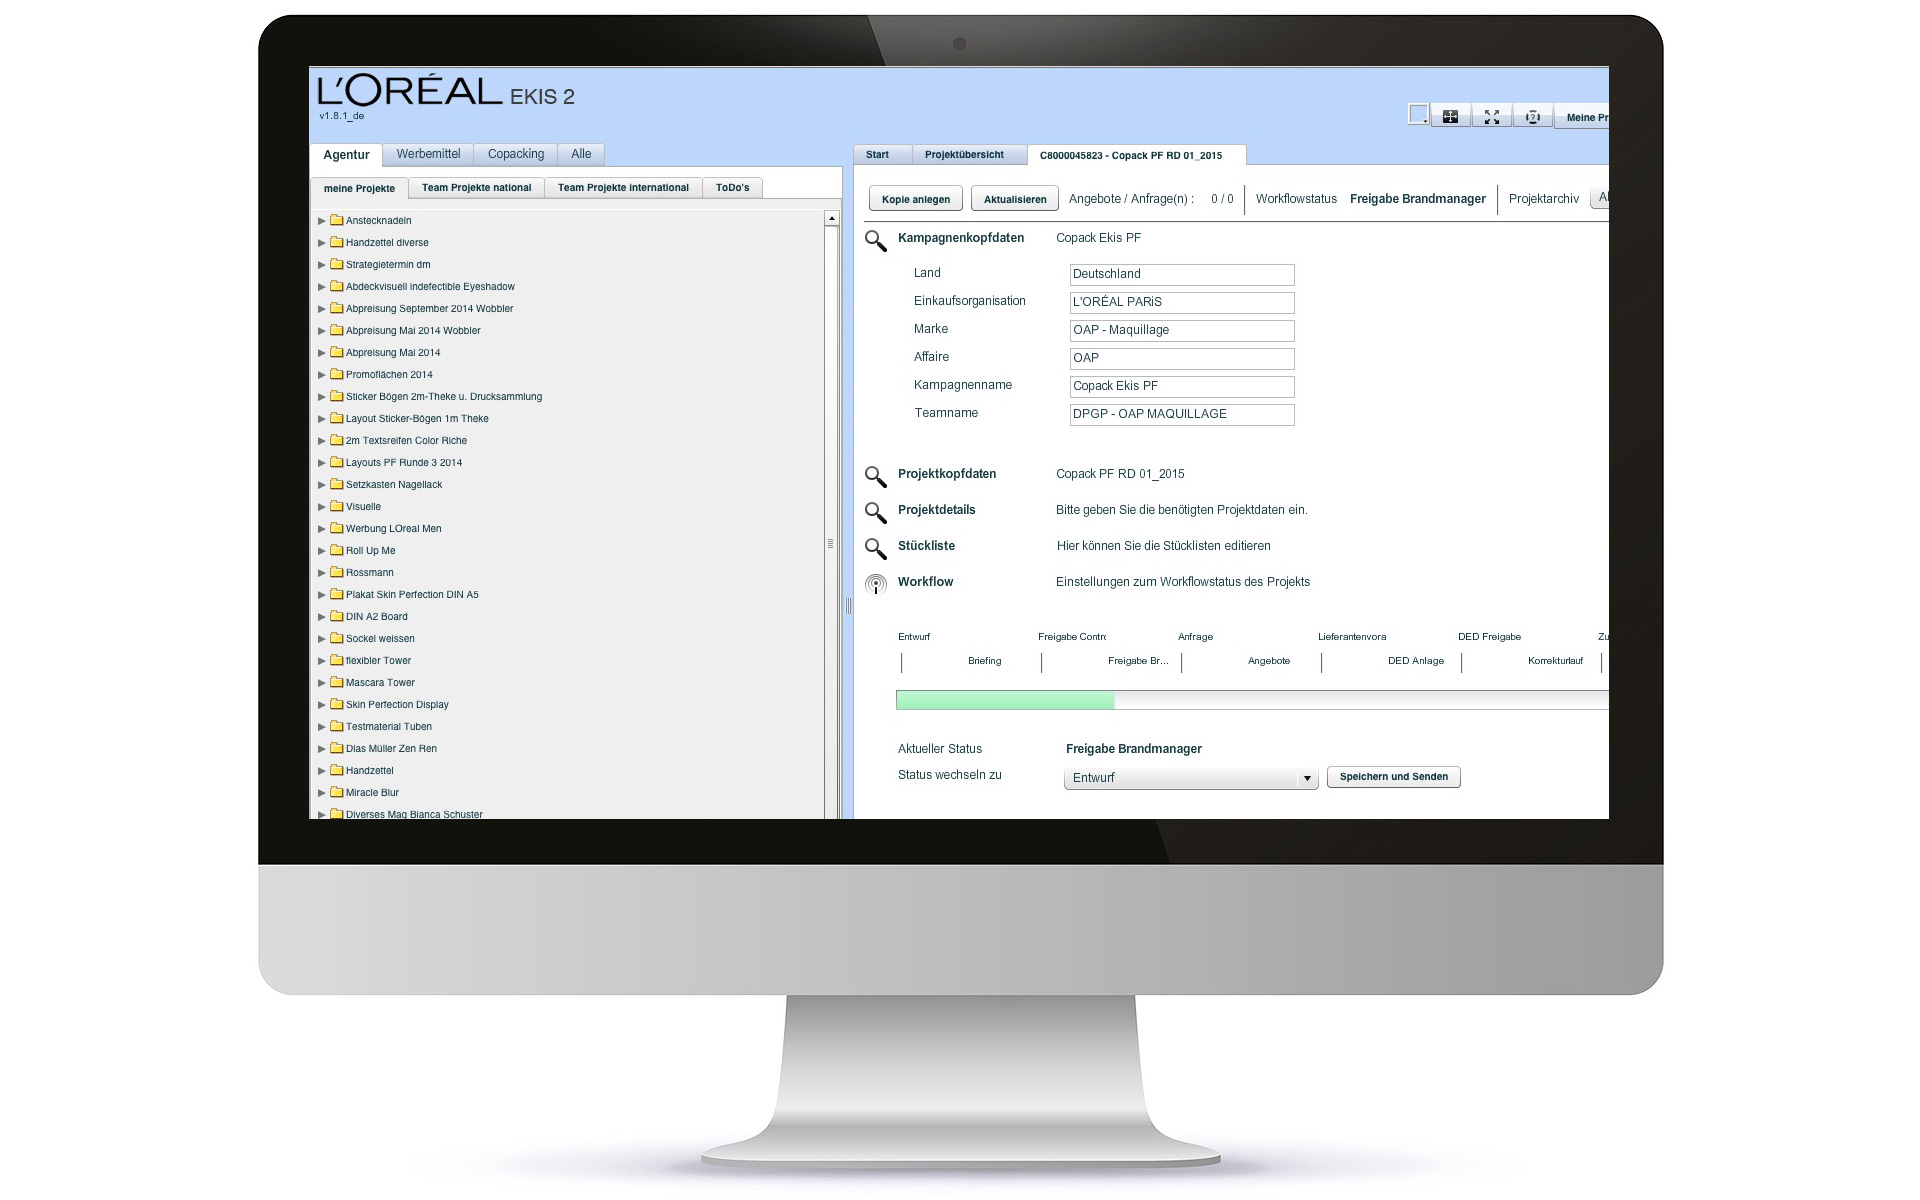1920x1200 pixels.
Task: Click folder icon of Setzkasten Nagellack
Action: (337, 484)
